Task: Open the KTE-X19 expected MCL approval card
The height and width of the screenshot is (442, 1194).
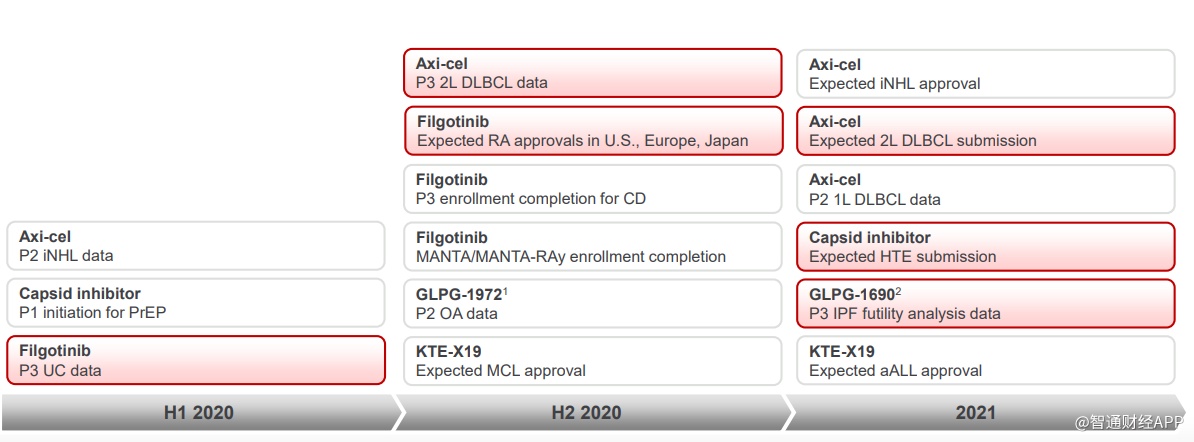Action: 592,360
